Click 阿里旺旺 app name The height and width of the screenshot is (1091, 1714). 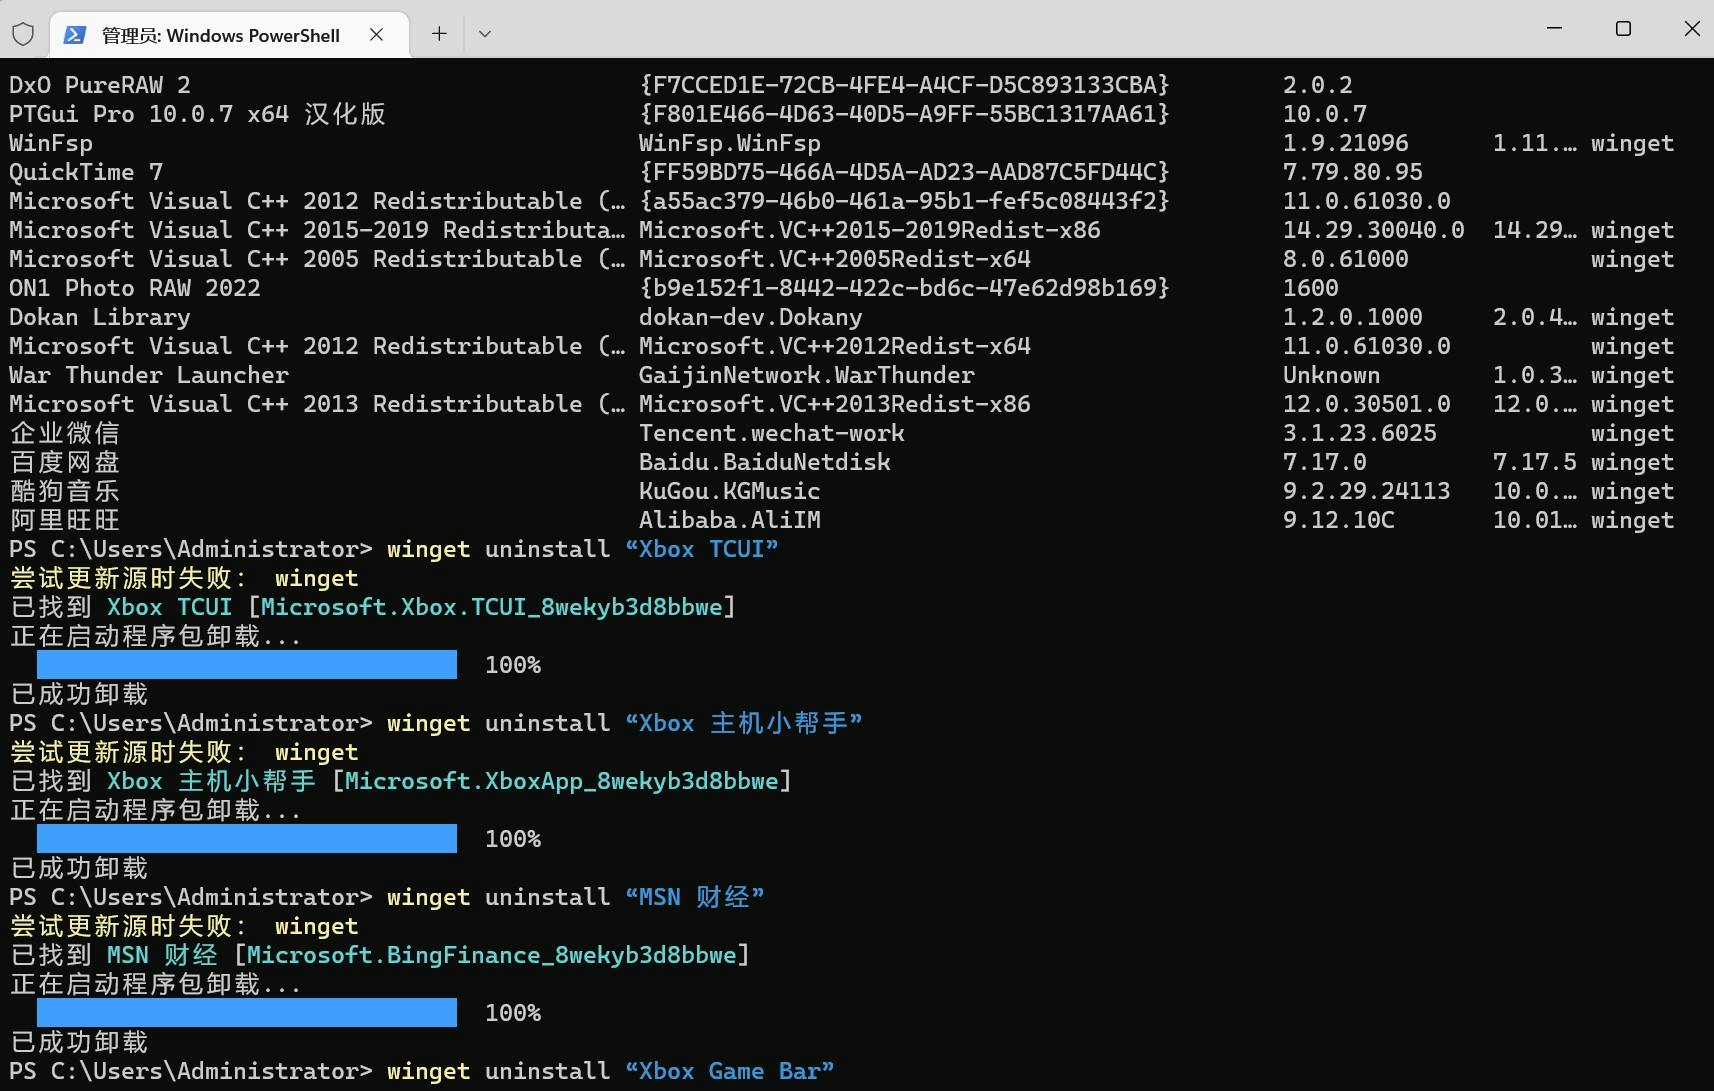65,520
